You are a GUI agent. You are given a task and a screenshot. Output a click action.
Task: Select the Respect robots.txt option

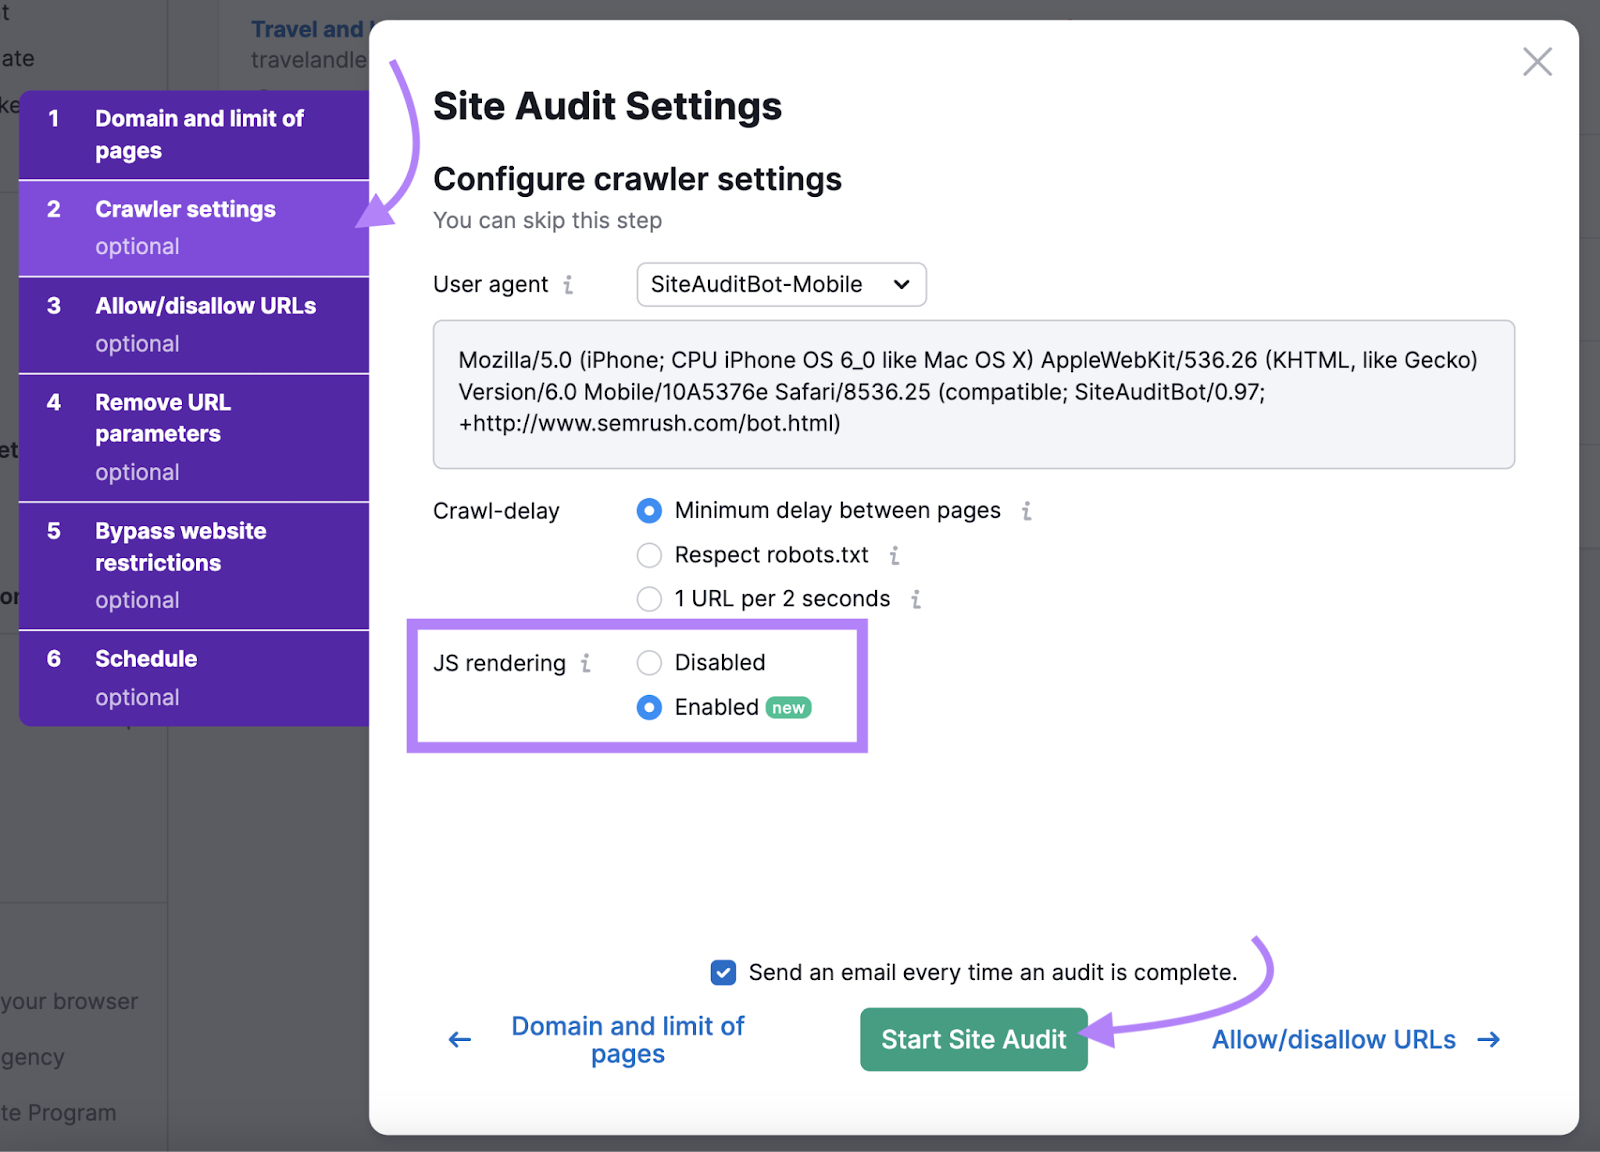[x=649, y=555]
